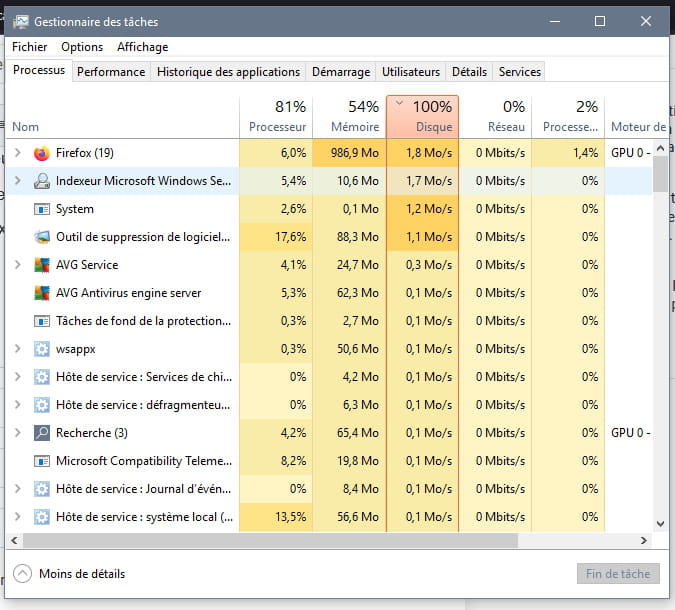Click the Fin de tâche button

[x=618, y=574]
